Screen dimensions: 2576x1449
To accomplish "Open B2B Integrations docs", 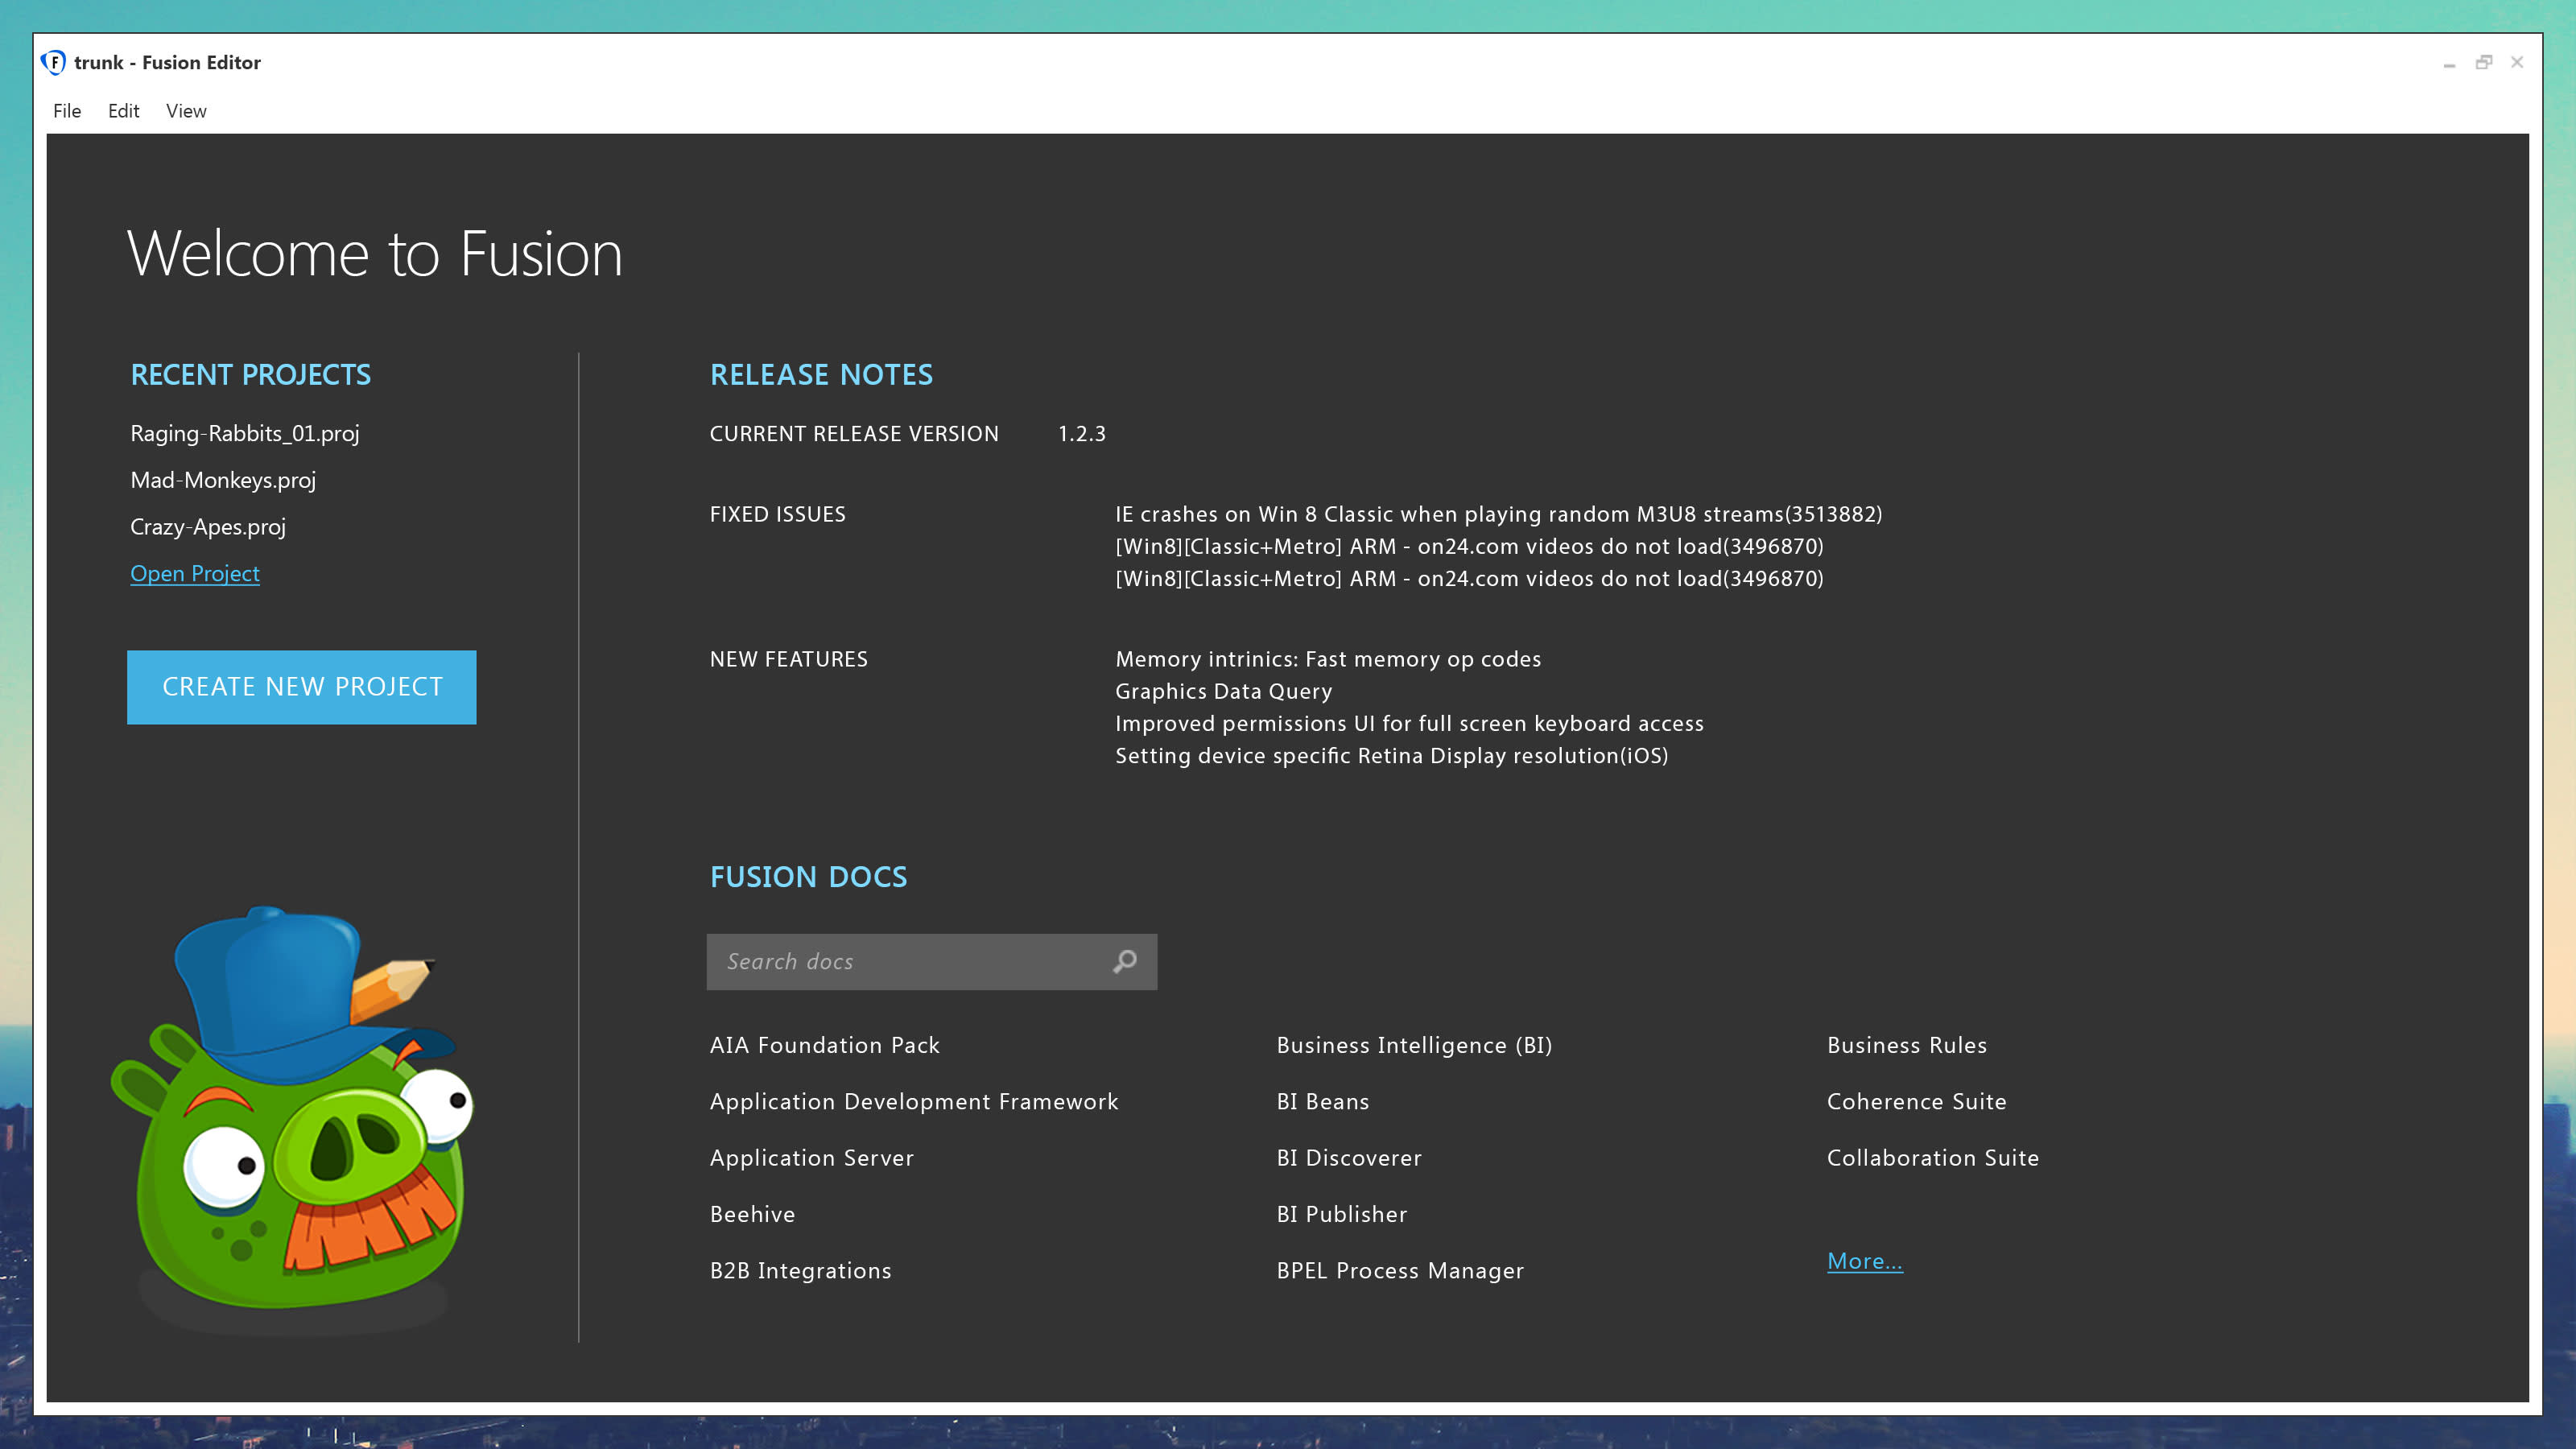I will (x=801, y=1270).
